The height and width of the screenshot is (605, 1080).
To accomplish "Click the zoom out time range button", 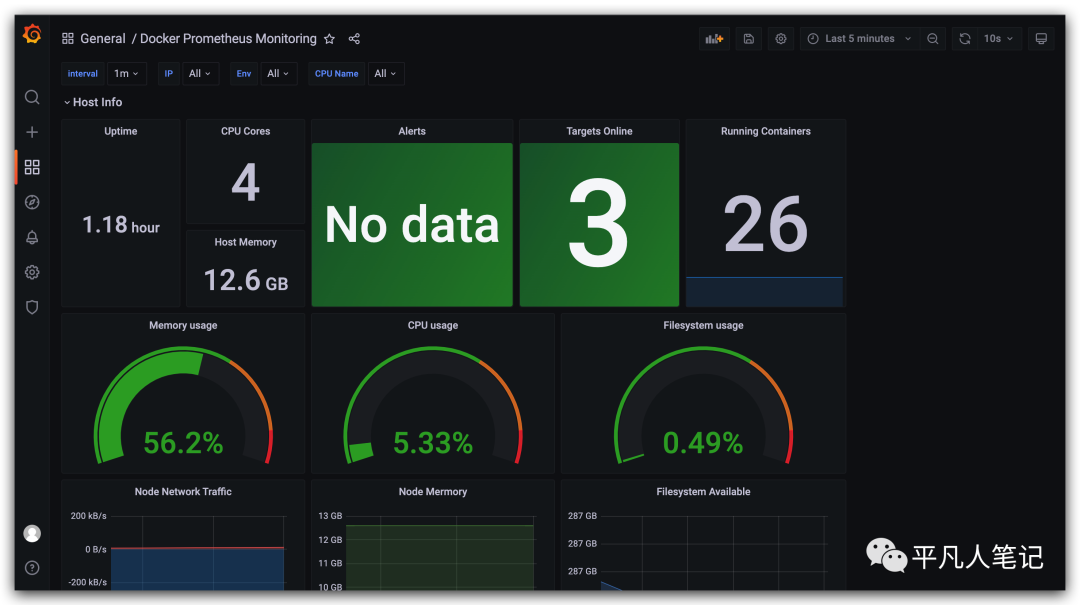I will point(932,39).
